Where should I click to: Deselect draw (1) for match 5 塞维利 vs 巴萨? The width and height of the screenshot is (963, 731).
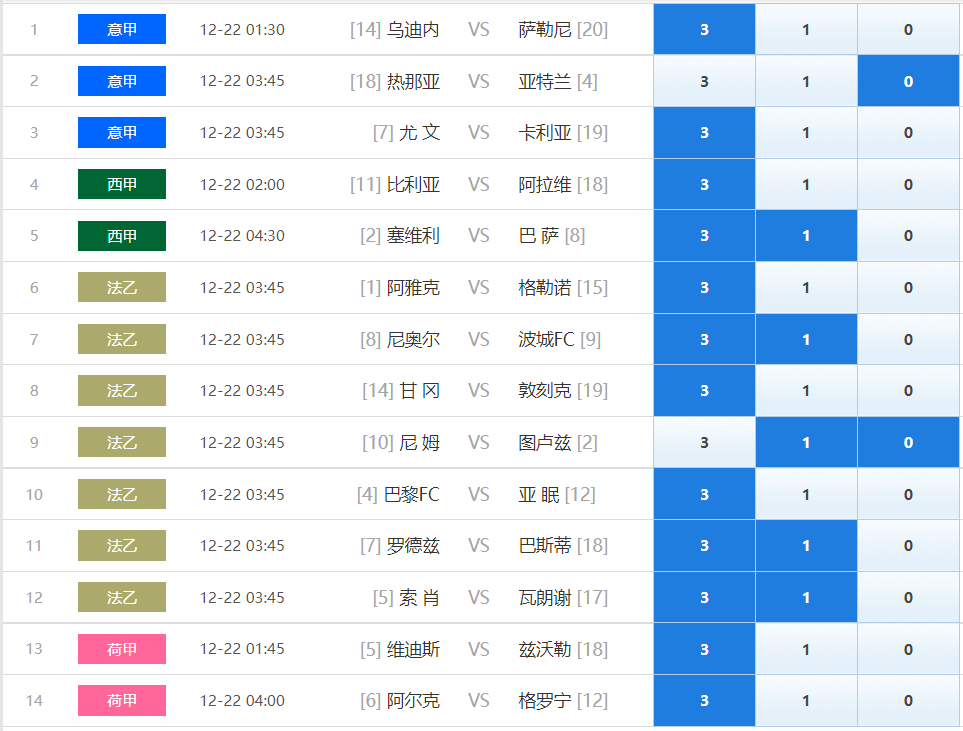pos(806,236)
